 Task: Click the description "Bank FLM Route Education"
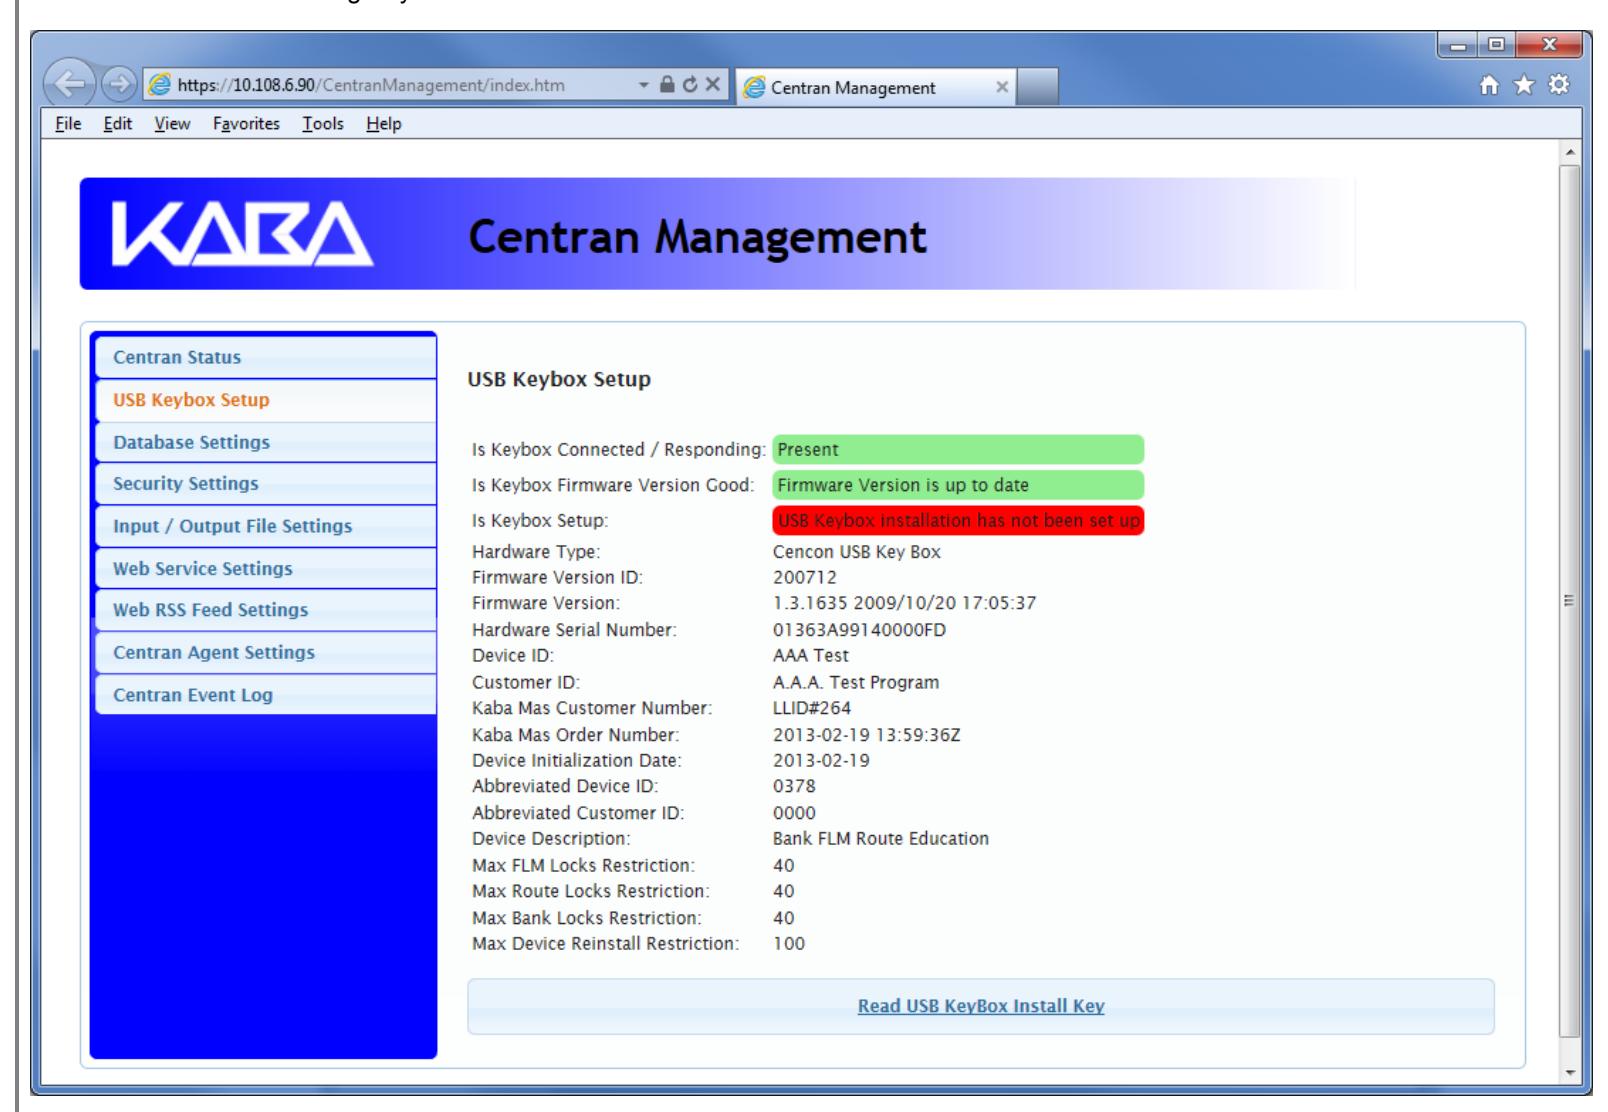tap(881, 839)
